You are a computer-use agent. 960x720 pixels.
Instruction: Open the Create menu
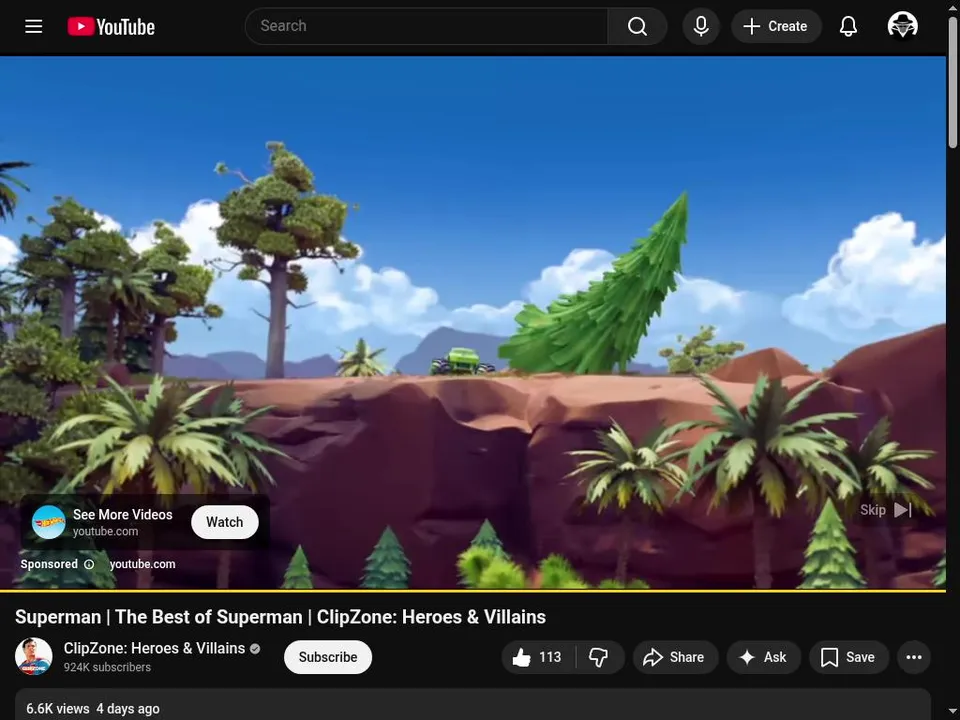point(776,26)
